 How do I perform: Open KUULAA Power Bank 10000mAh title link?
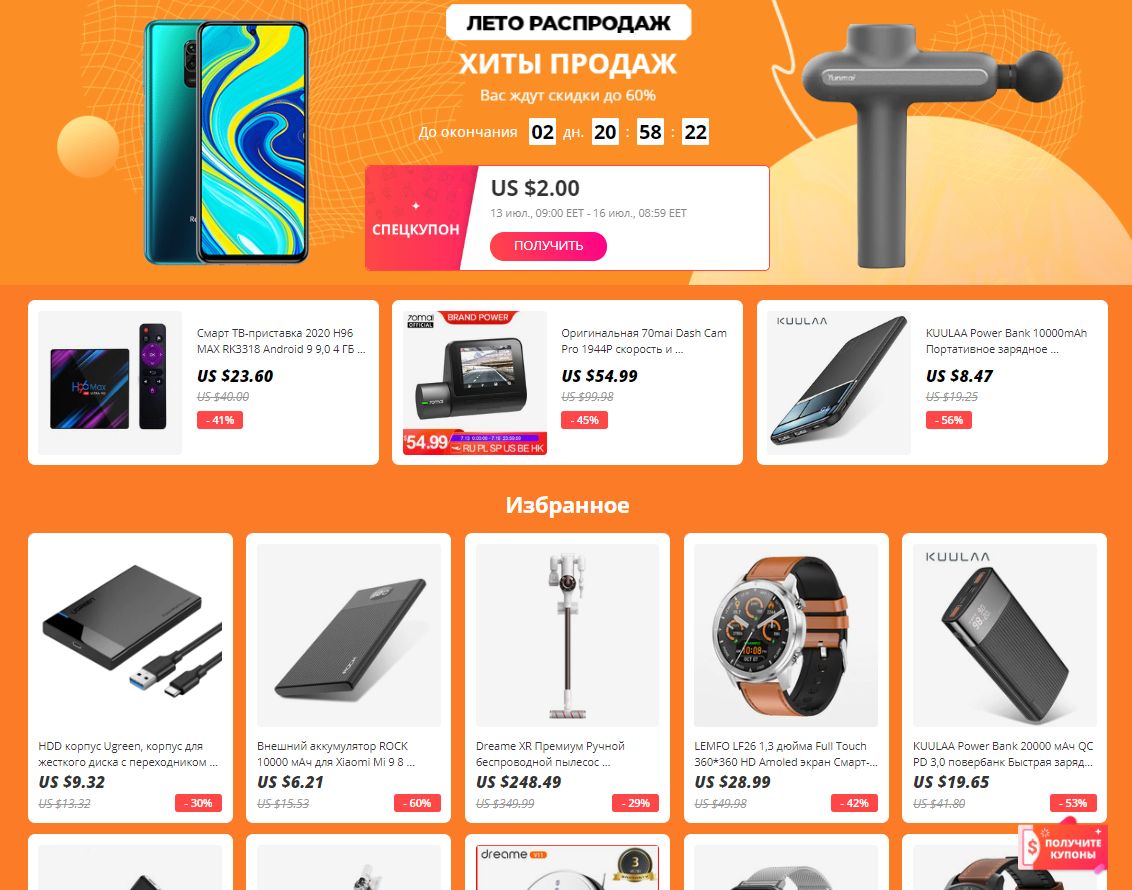(x=1006, y=341)
